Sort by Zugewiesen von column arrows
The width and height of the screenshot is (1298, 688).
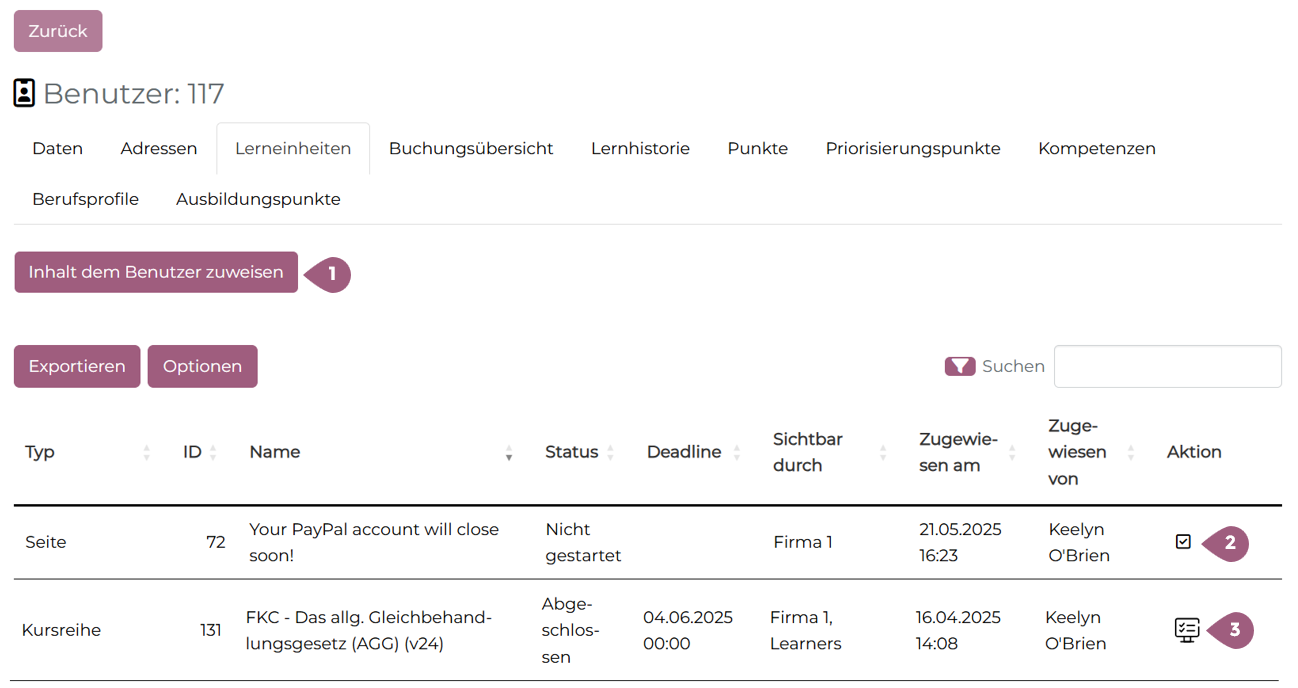(x=1131, y=452)
